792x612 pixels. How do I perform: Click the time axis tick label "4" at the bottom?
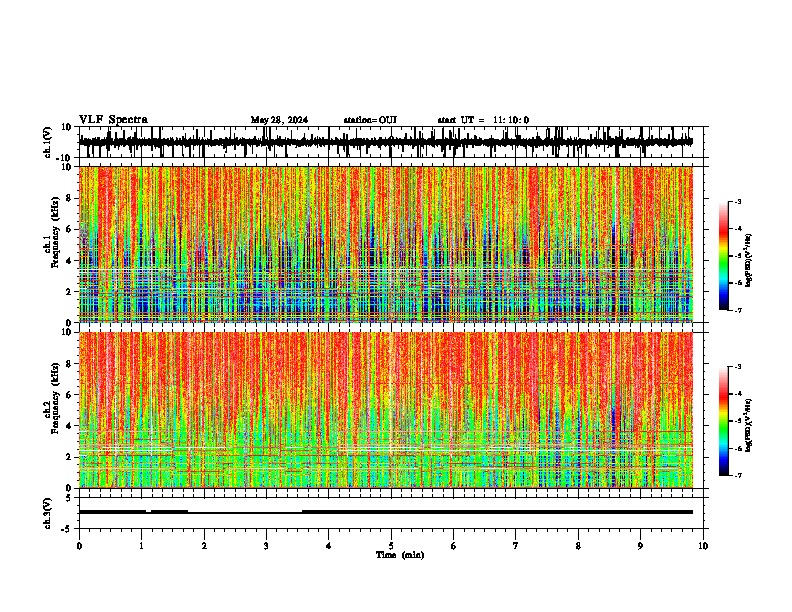329,546
